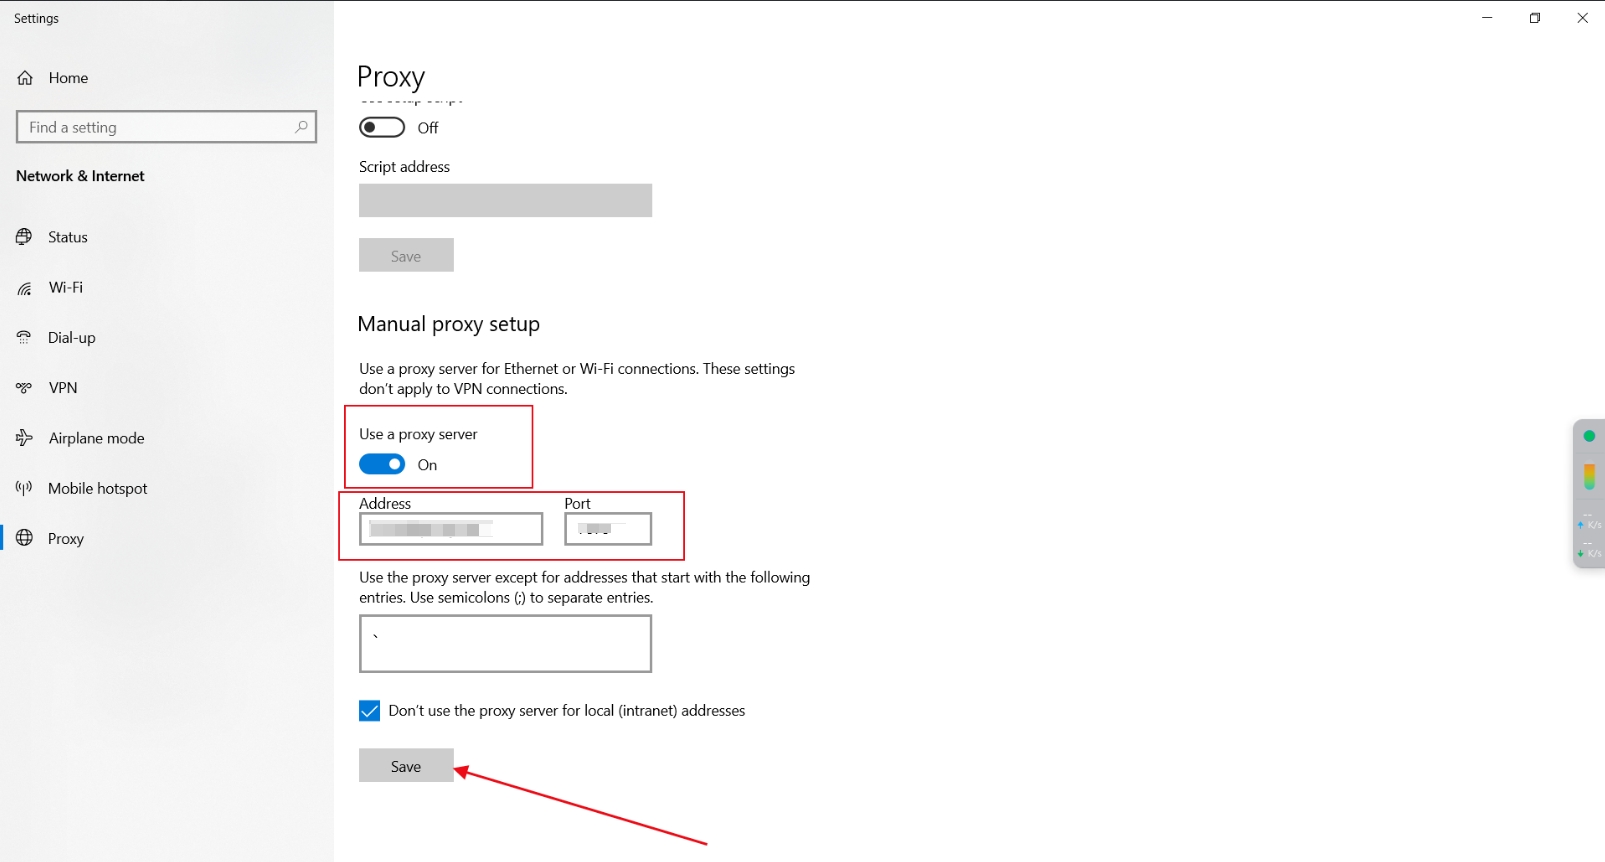This screenshot has height=862, width=1605.
Task: Save the manual proxy setup
Action: point(406,766)
